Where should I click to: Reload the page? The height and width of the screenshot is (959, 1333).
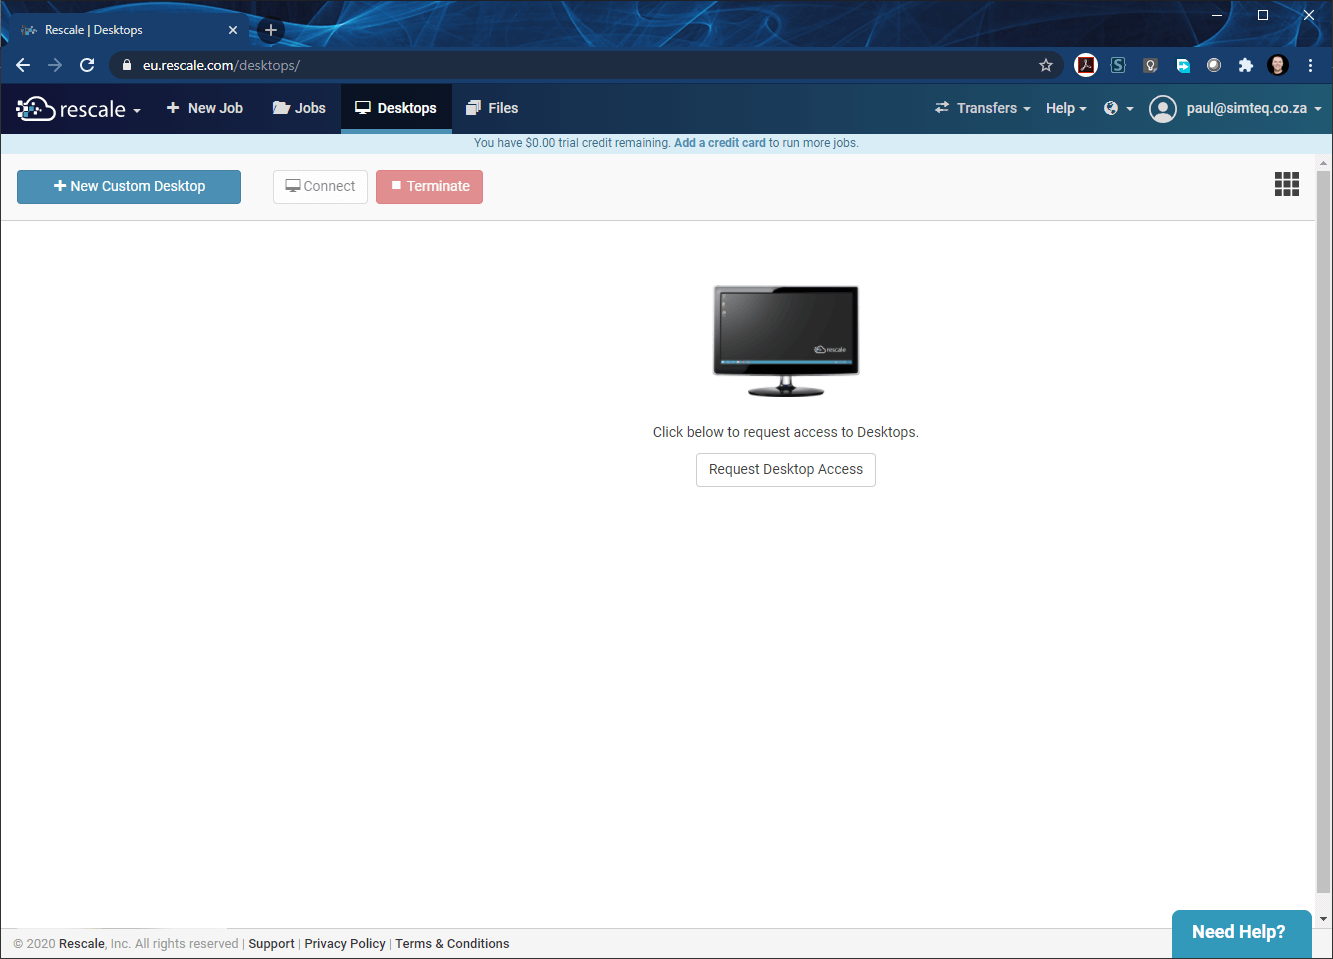click(87, 65)
